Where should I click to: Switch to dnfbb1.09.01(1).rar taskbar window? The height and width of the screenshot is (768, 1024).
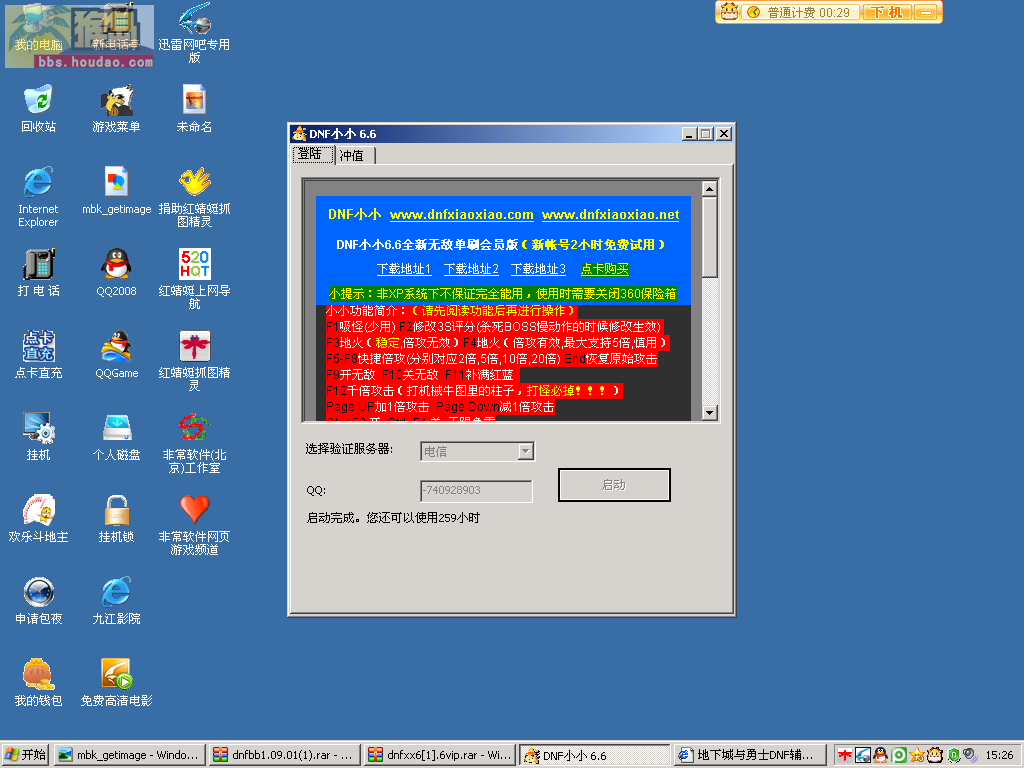pos(284,755)
